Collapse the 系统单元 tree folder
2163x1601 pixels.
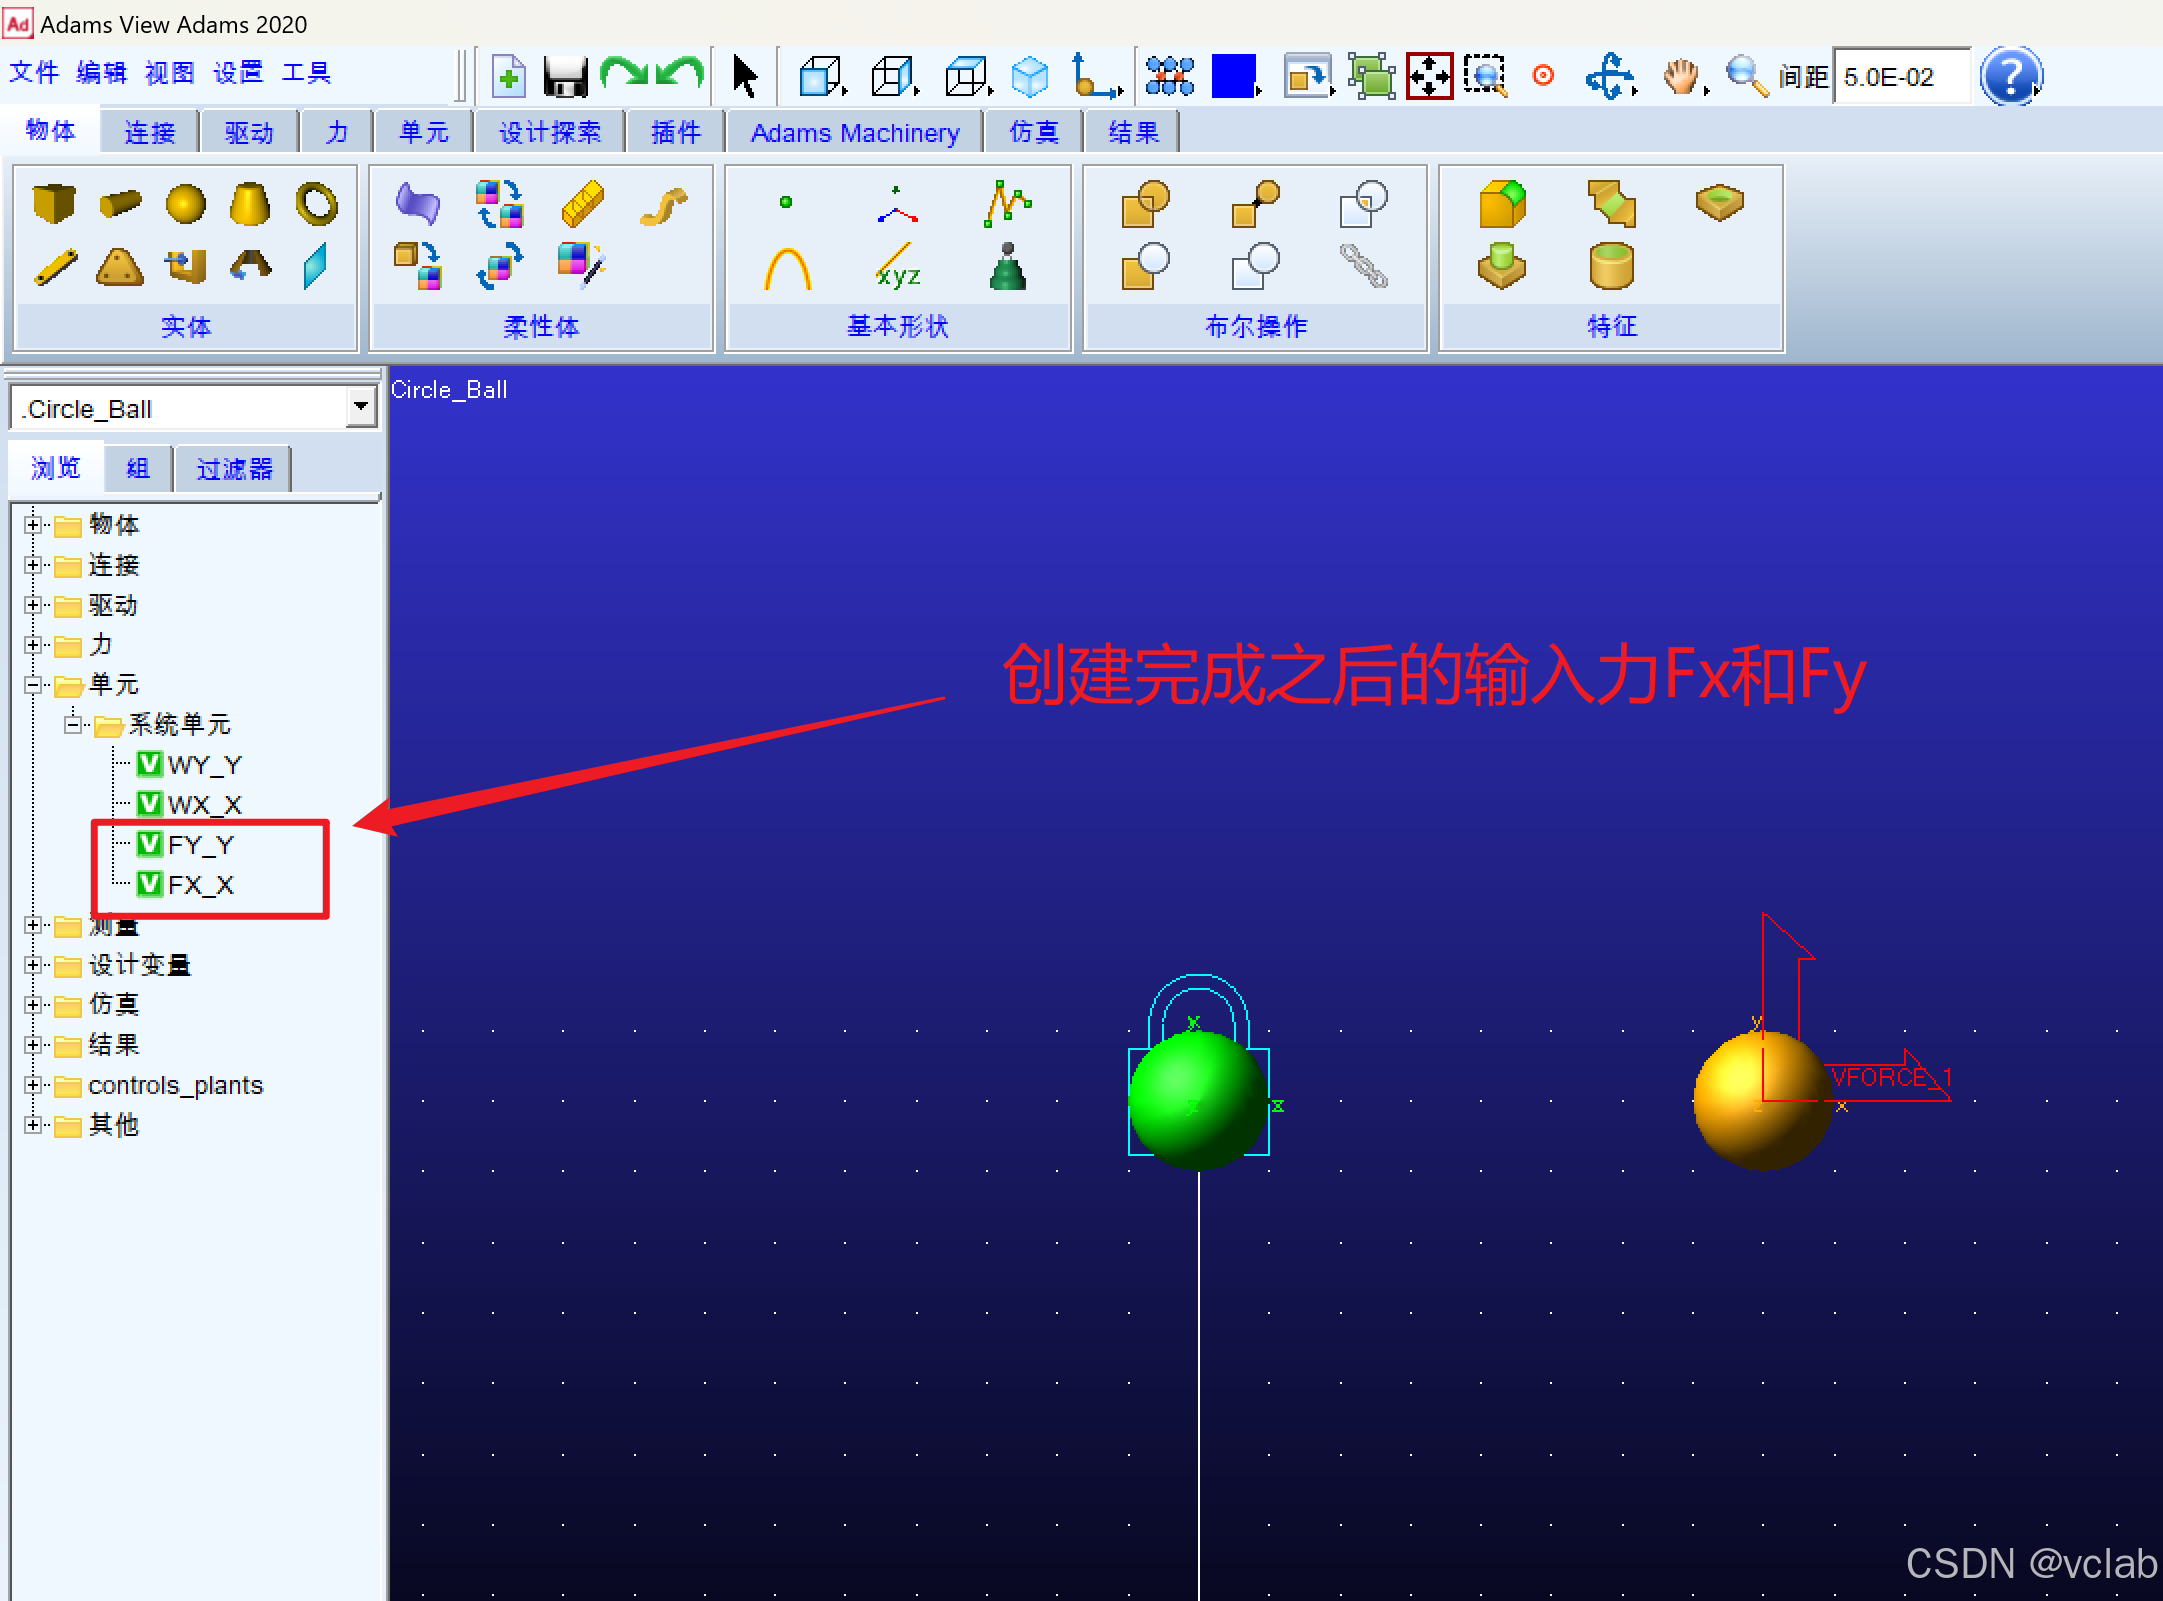[x=73, y=724]
